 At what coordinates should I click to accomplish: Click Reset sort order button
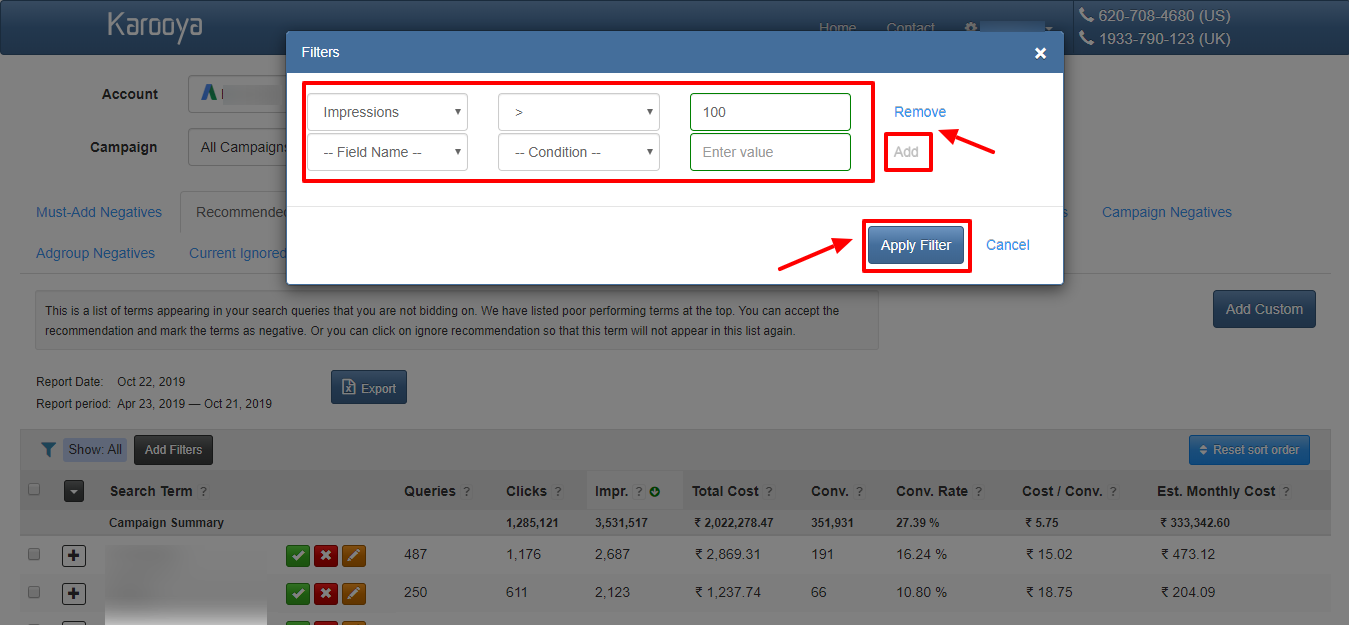tap(1249, 450)
